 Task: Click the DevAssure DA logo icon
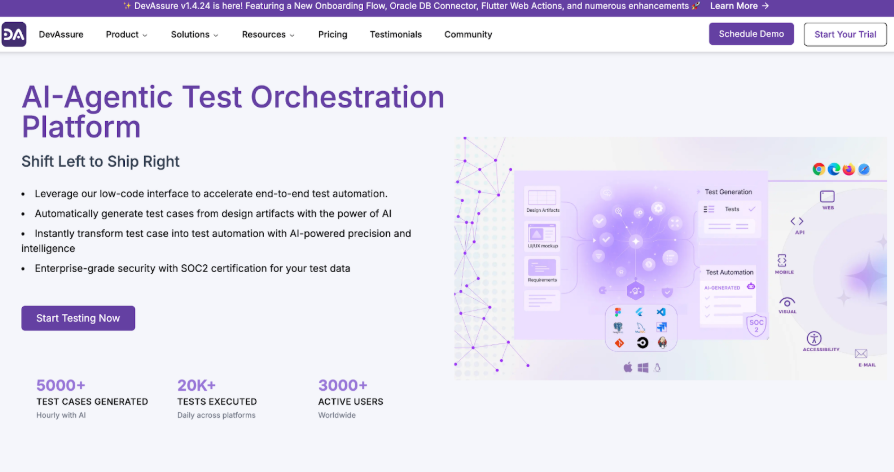14,34
